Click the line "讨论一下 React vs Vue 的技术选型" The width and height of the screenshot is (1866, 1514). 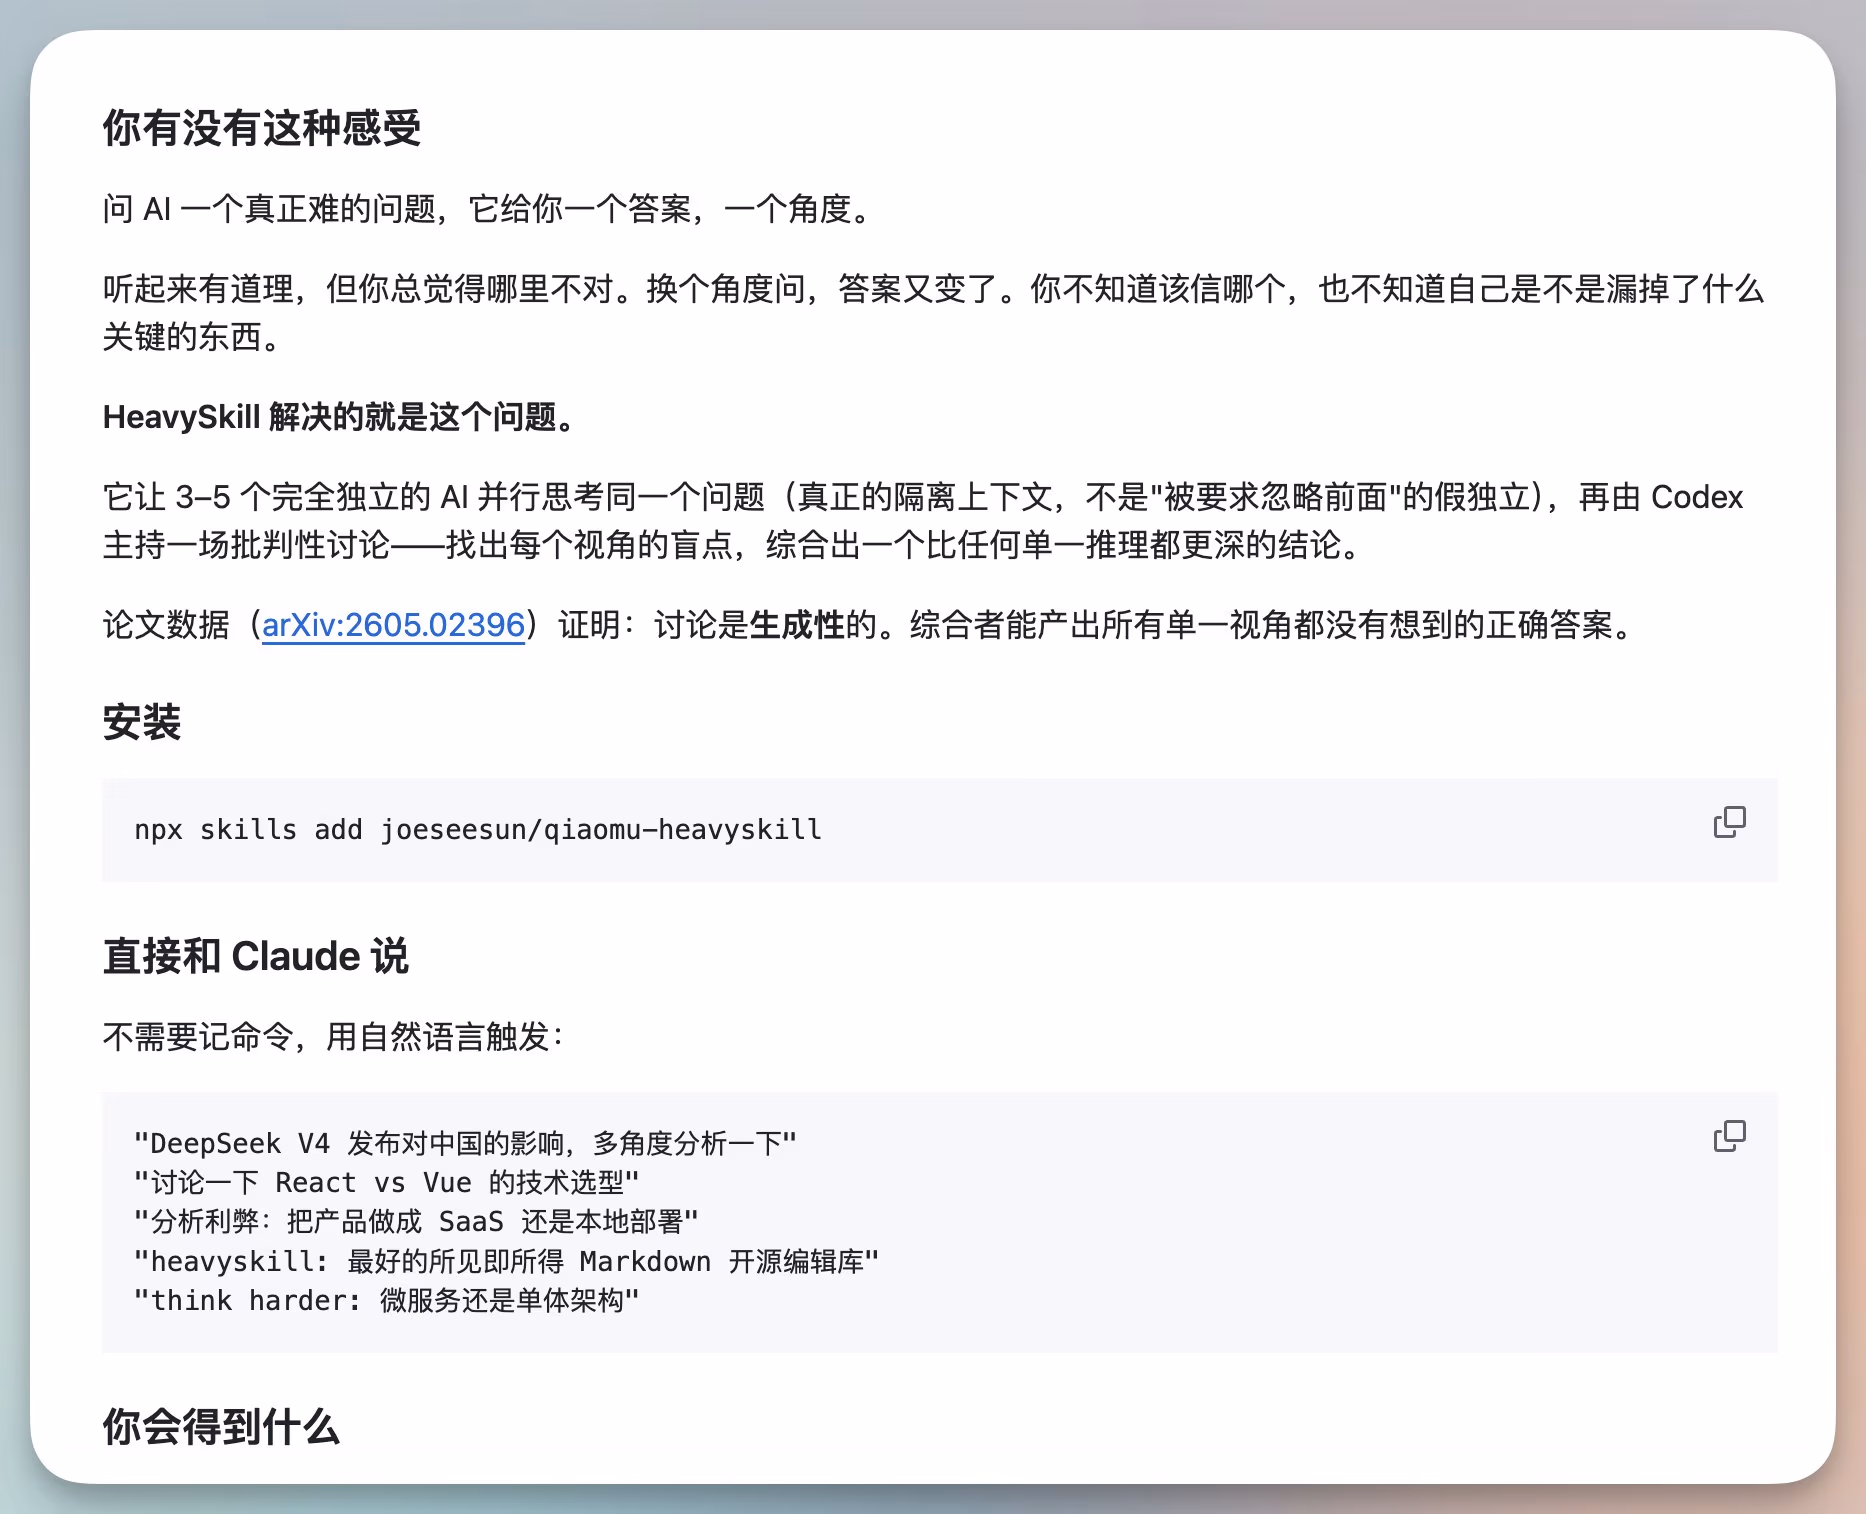(x=386, y=1182)
